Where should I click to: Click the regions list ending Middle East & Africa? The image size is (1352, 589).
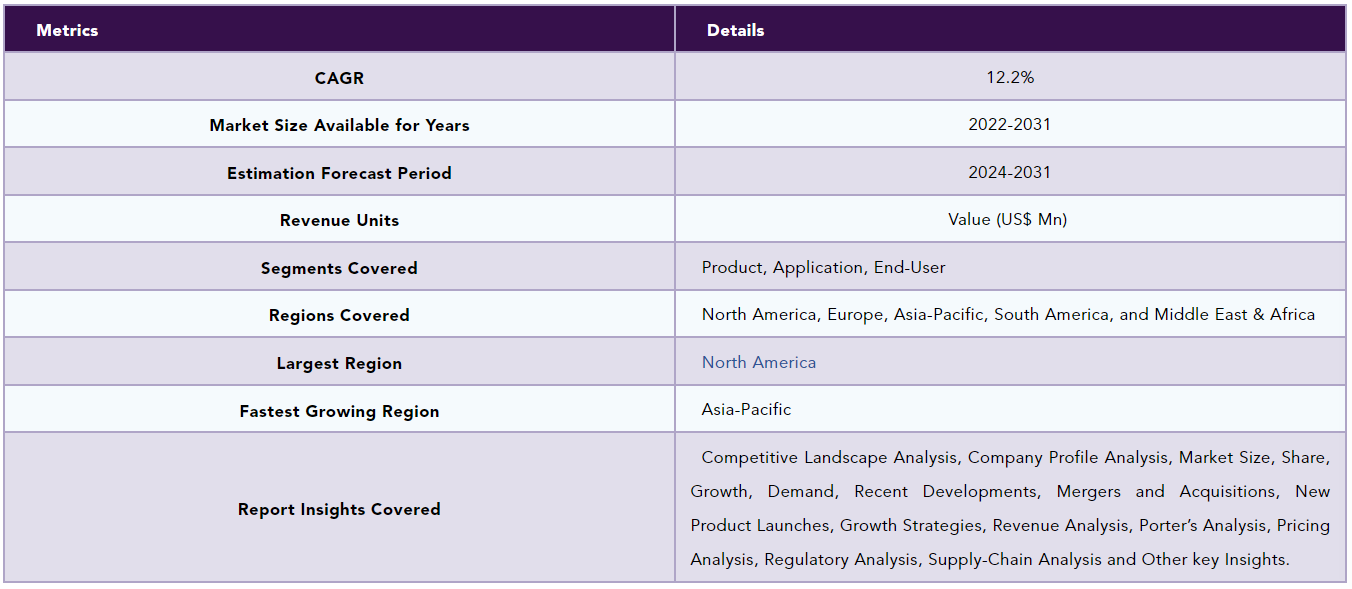click(1008, 315)
